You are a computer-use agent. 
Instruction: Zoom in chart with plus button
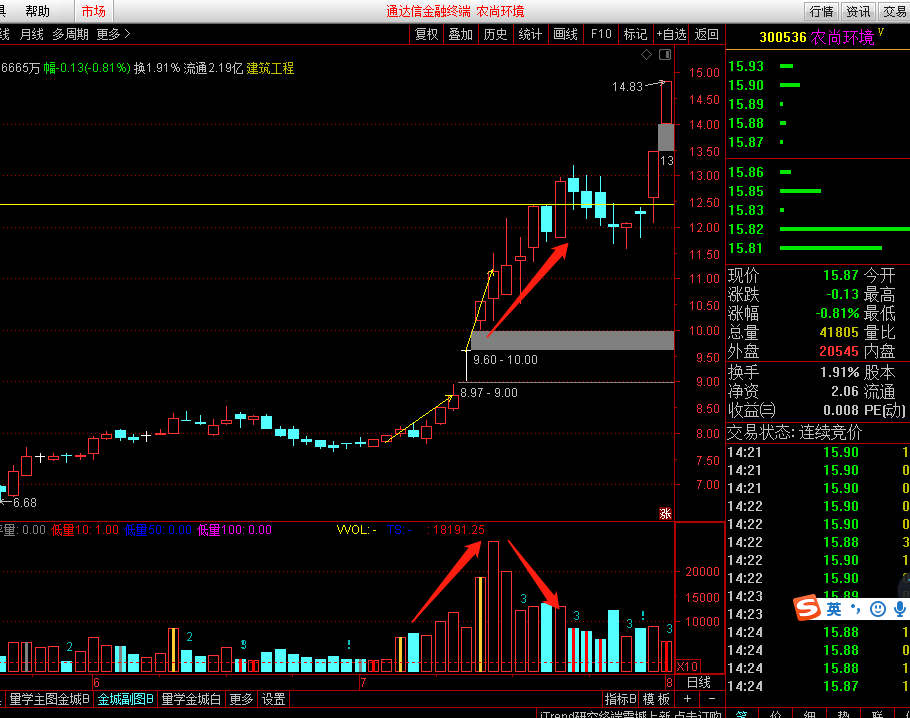(x=688, y=699)
